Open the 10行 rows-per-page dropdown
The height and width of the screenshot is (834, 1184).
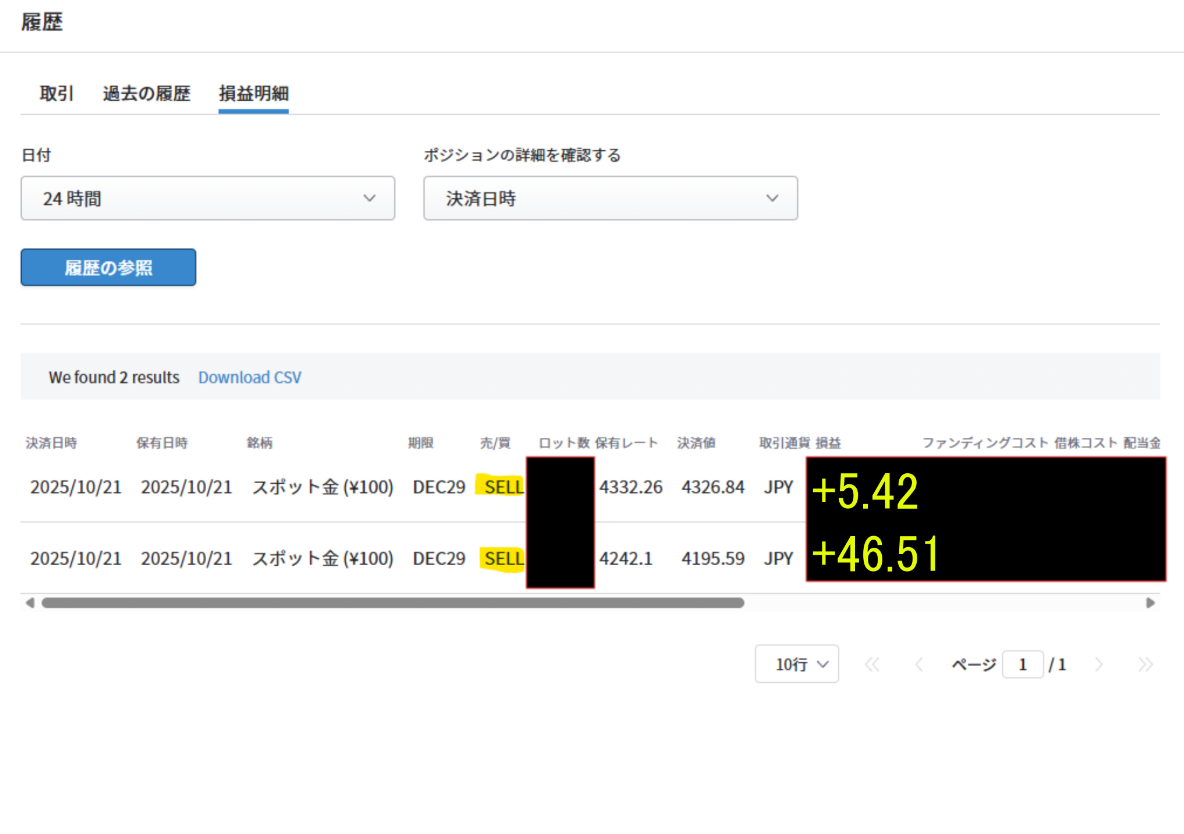(796, 664)
